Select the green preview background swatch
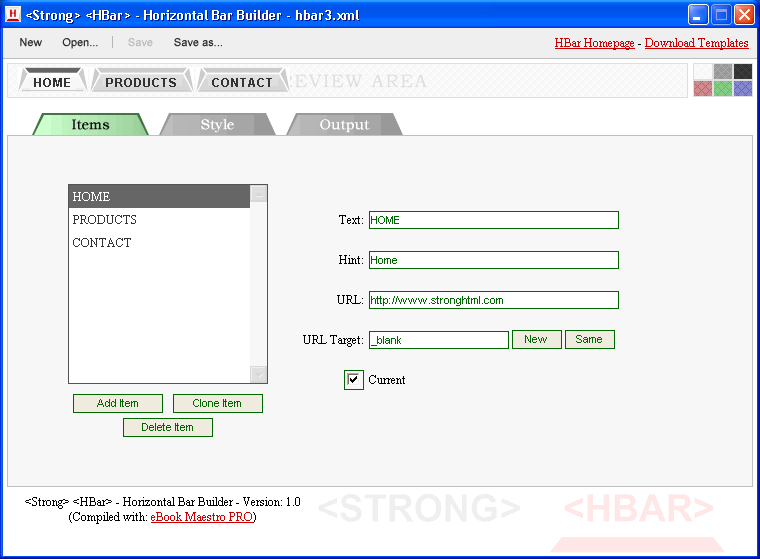This screenshot has width=760, height=559. pos(723,89)
